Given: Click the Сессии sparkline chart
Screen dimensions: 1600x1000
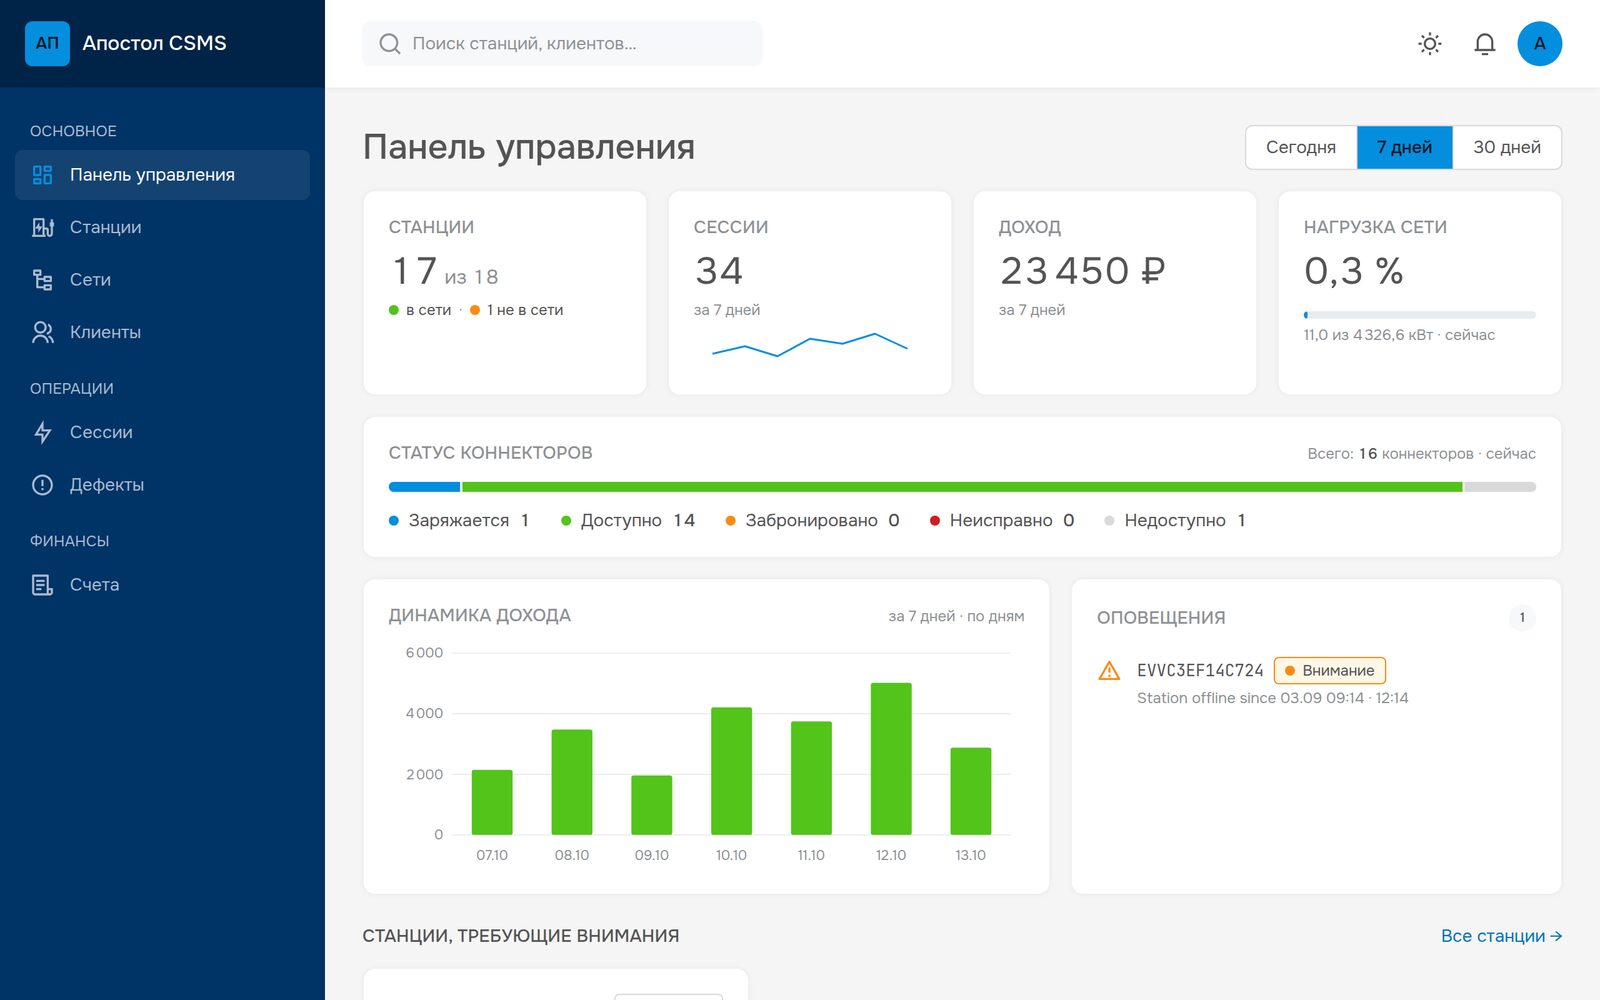Looking at the screenshot, I should (810, 345).
